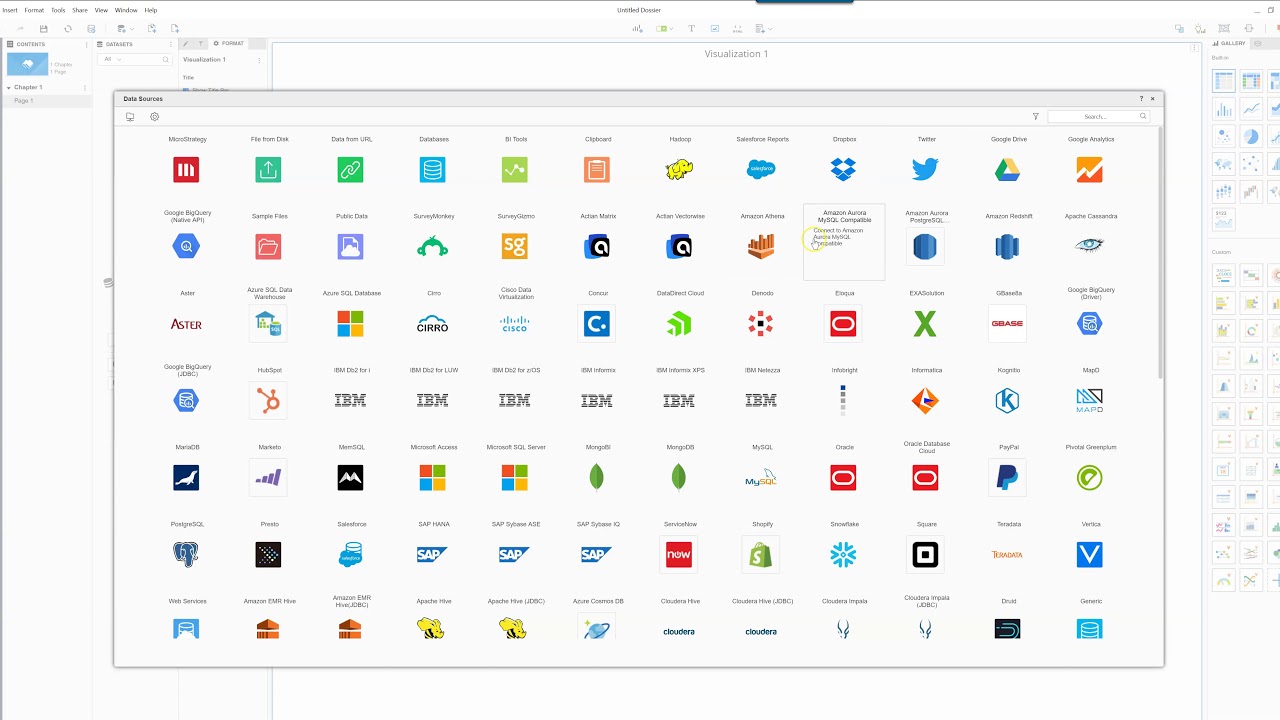Choose File from Disk data source
The image size is (1280, 720).
tap(268, 170)
